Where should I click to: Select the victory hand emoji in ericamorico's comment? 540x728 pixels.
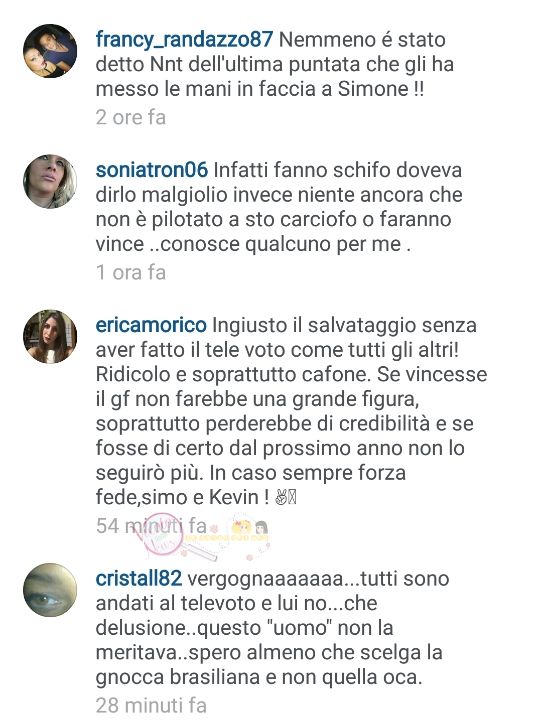coord(281,497)
